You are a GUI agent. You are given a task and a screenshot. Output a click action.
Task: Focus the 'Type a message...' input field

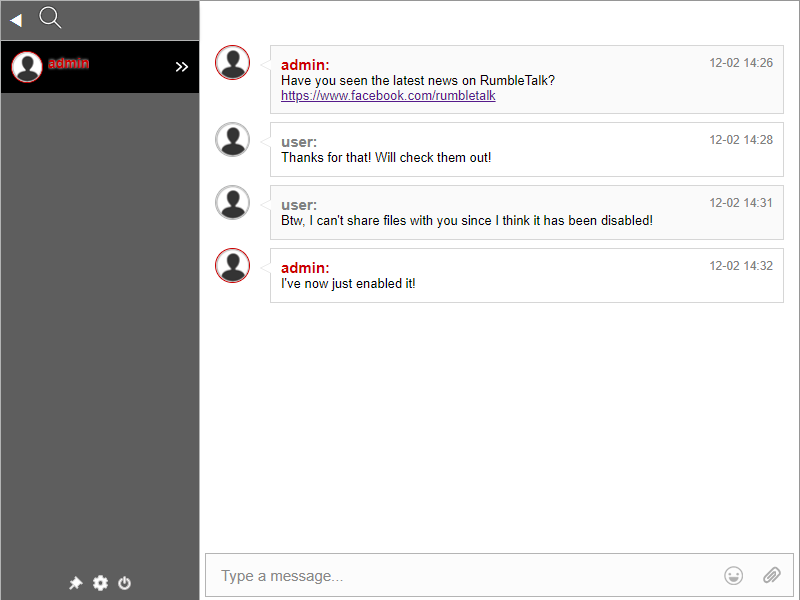pyautogui.click(x=460, y=576)
